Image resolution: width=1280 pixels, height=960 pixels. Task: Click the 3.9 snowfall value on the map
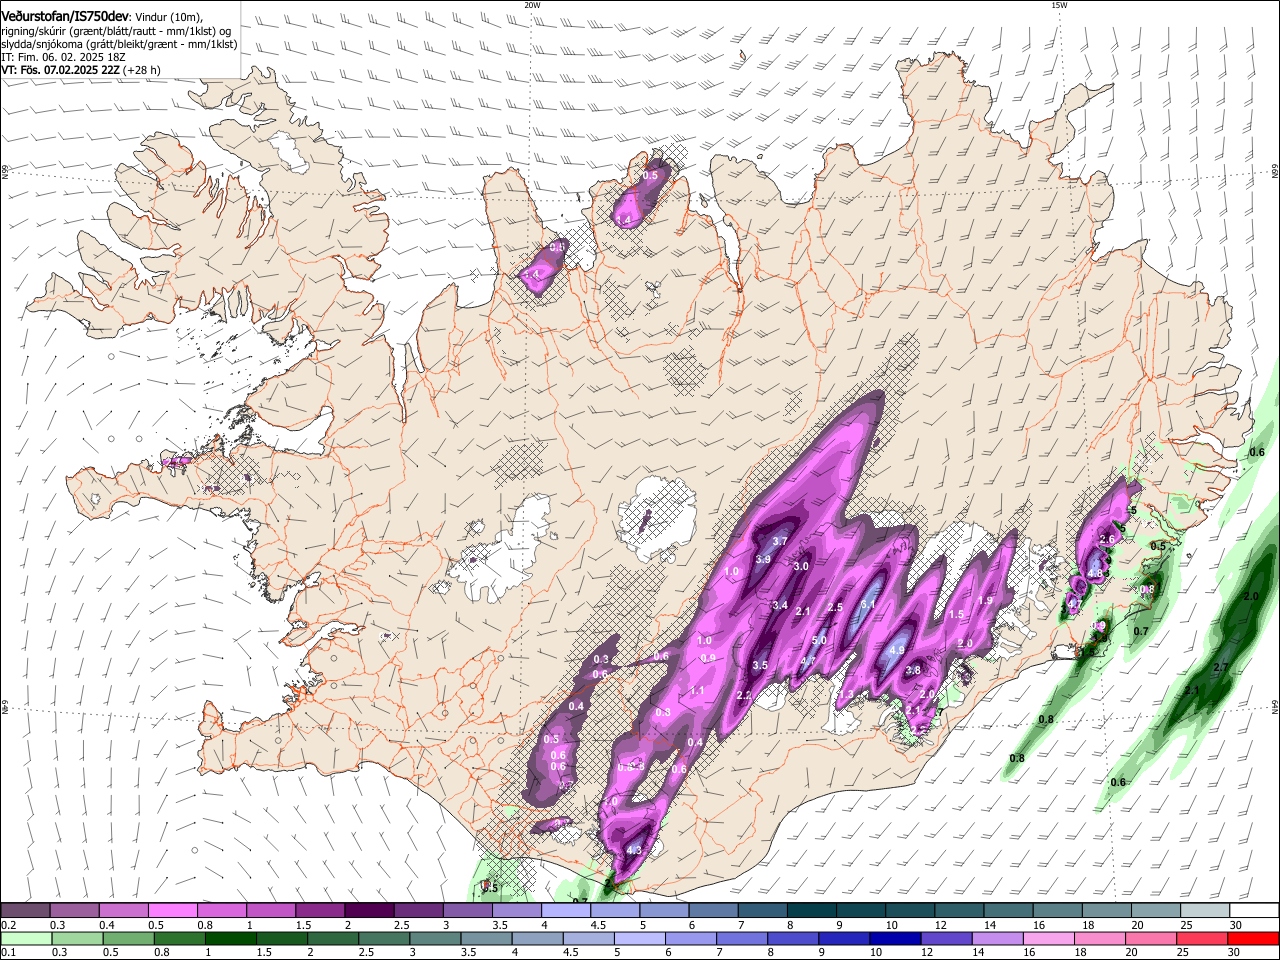point(763,559)
